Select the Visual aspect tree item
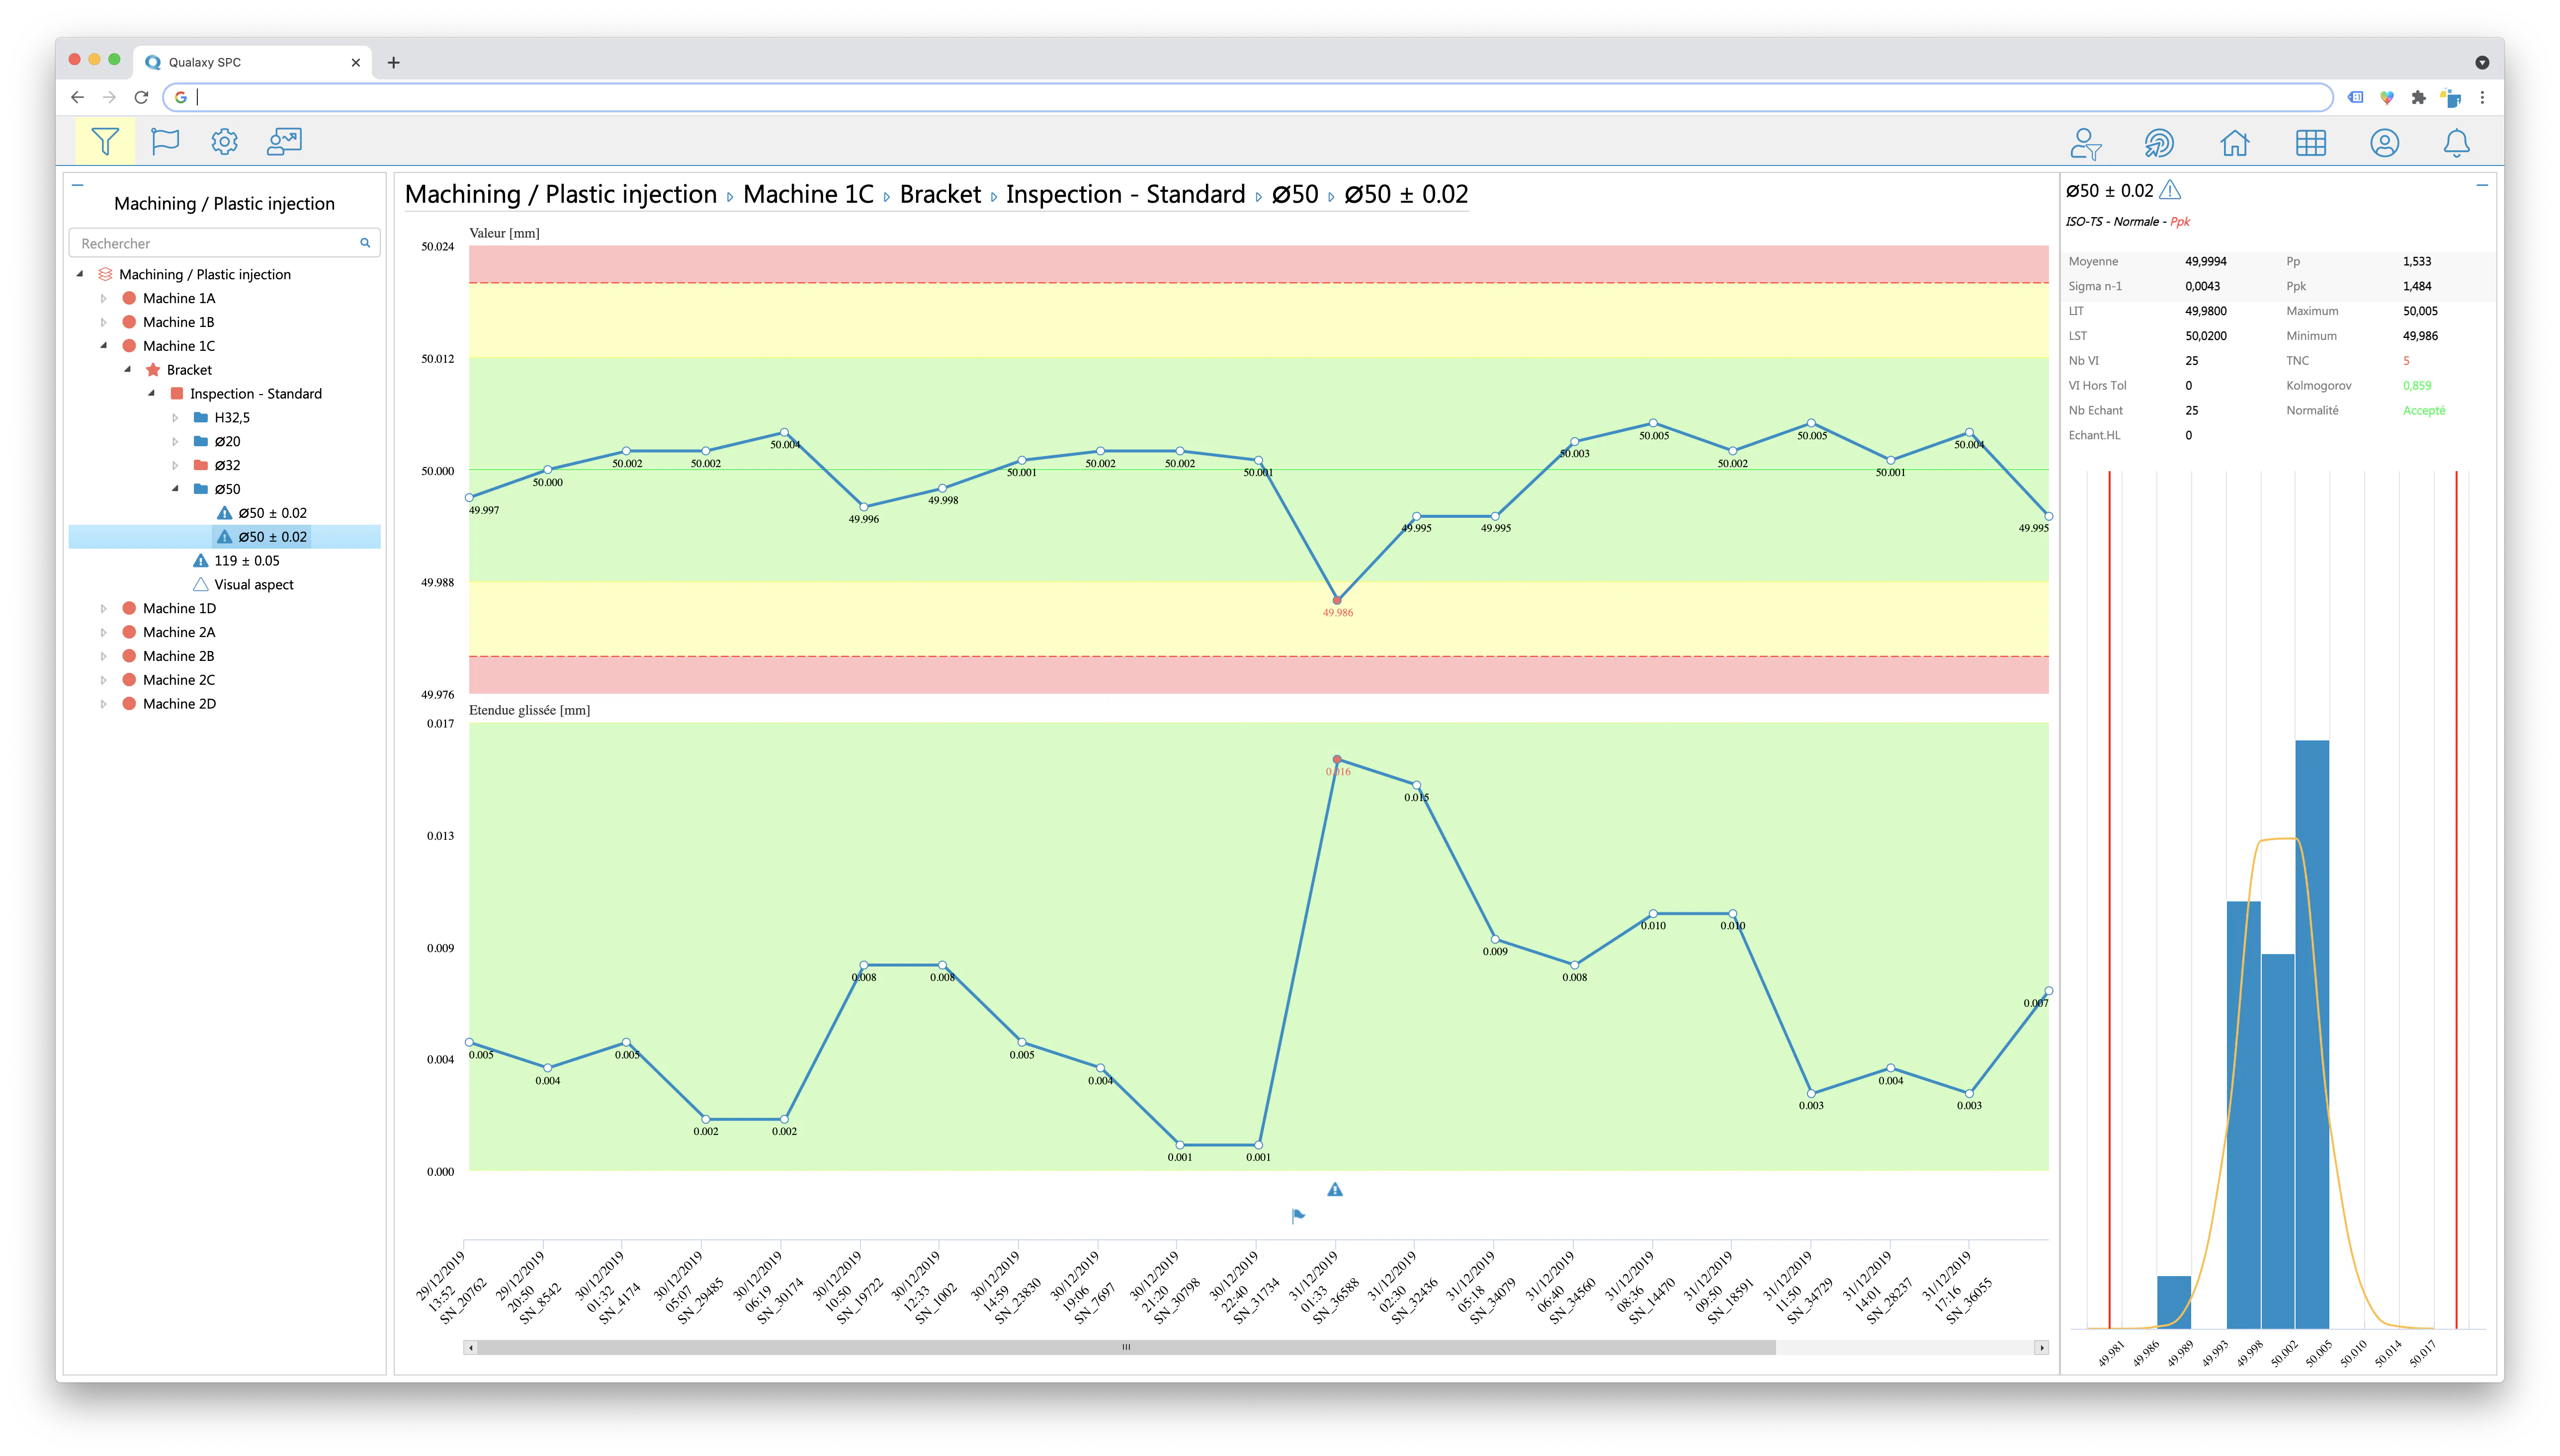 [x=253, y=584]
